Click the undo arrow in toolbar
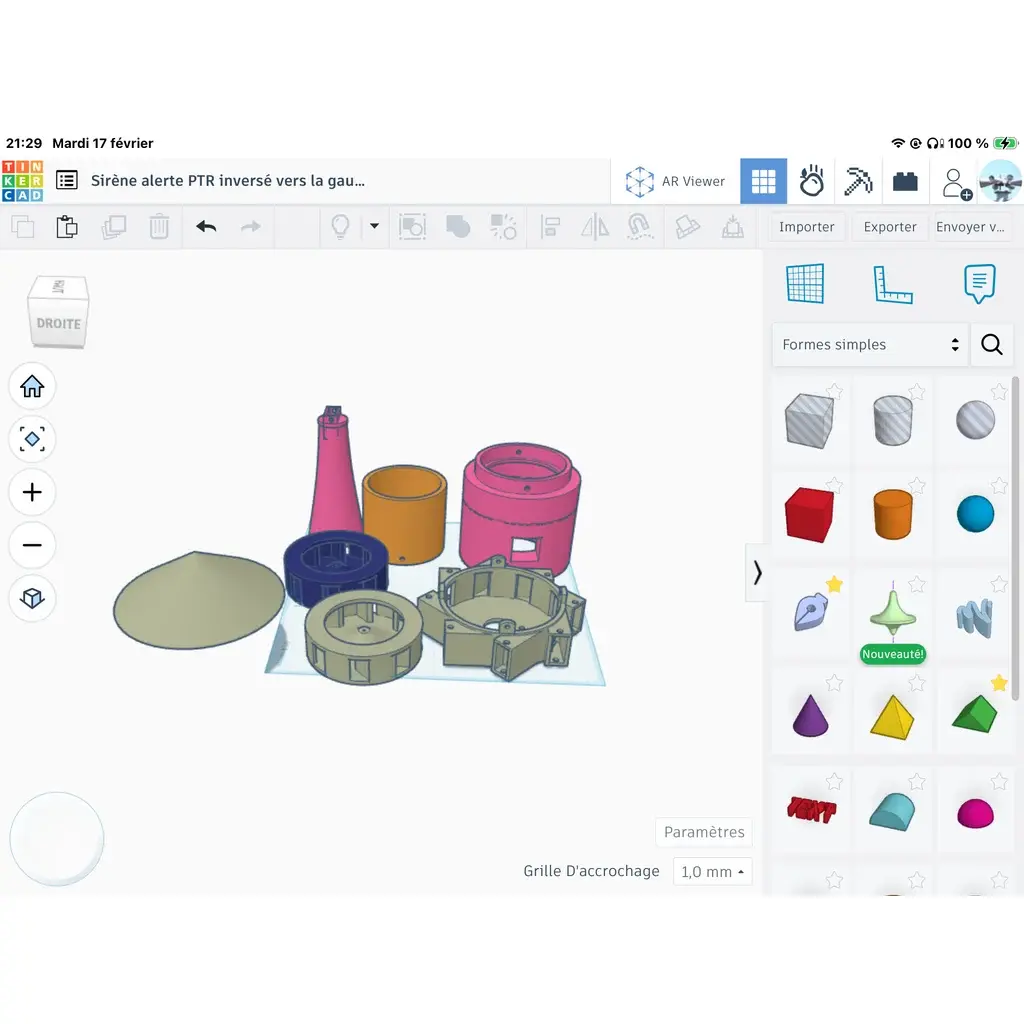 click(206, 227)
